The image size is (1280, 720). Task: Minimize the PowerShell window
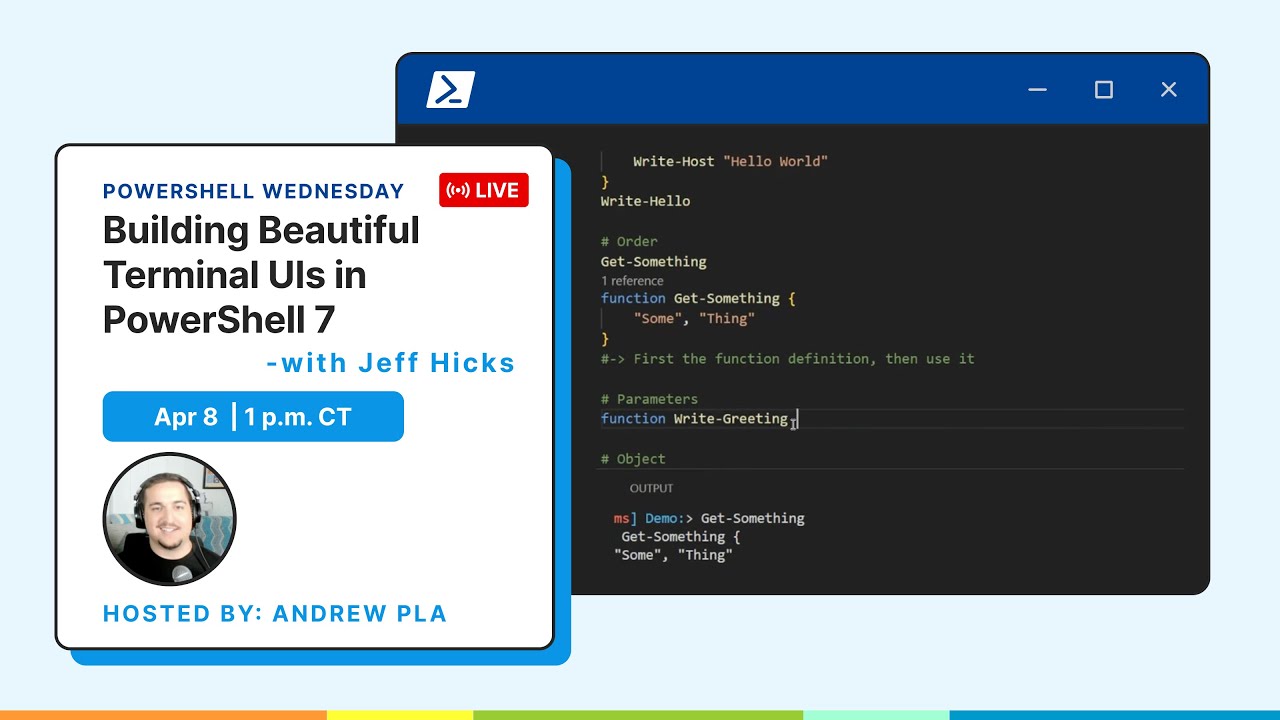pos(1038,90)
